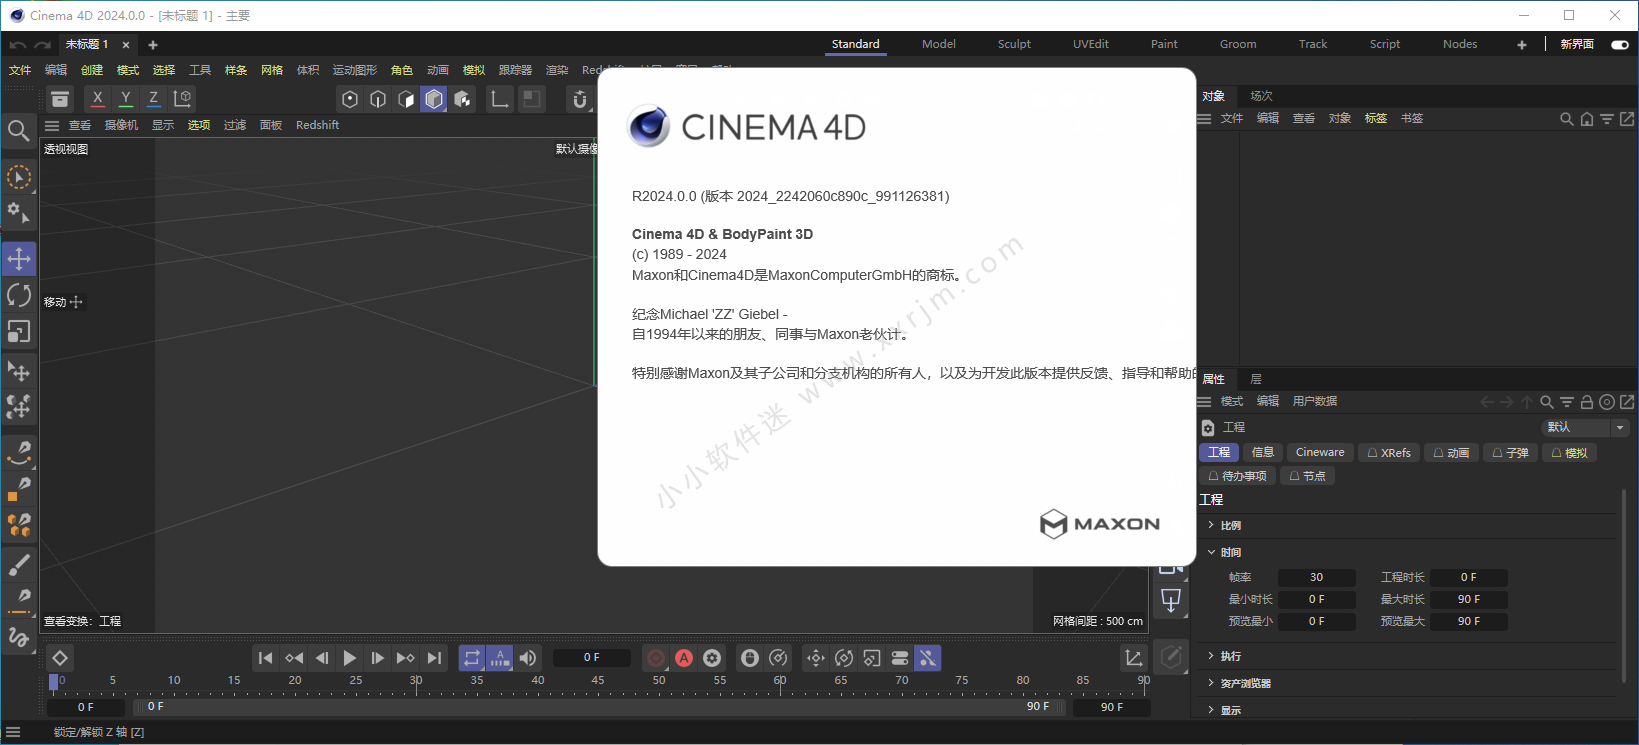
Task: Switch to the Sculpt layout tab
Action: point(1014,44)
